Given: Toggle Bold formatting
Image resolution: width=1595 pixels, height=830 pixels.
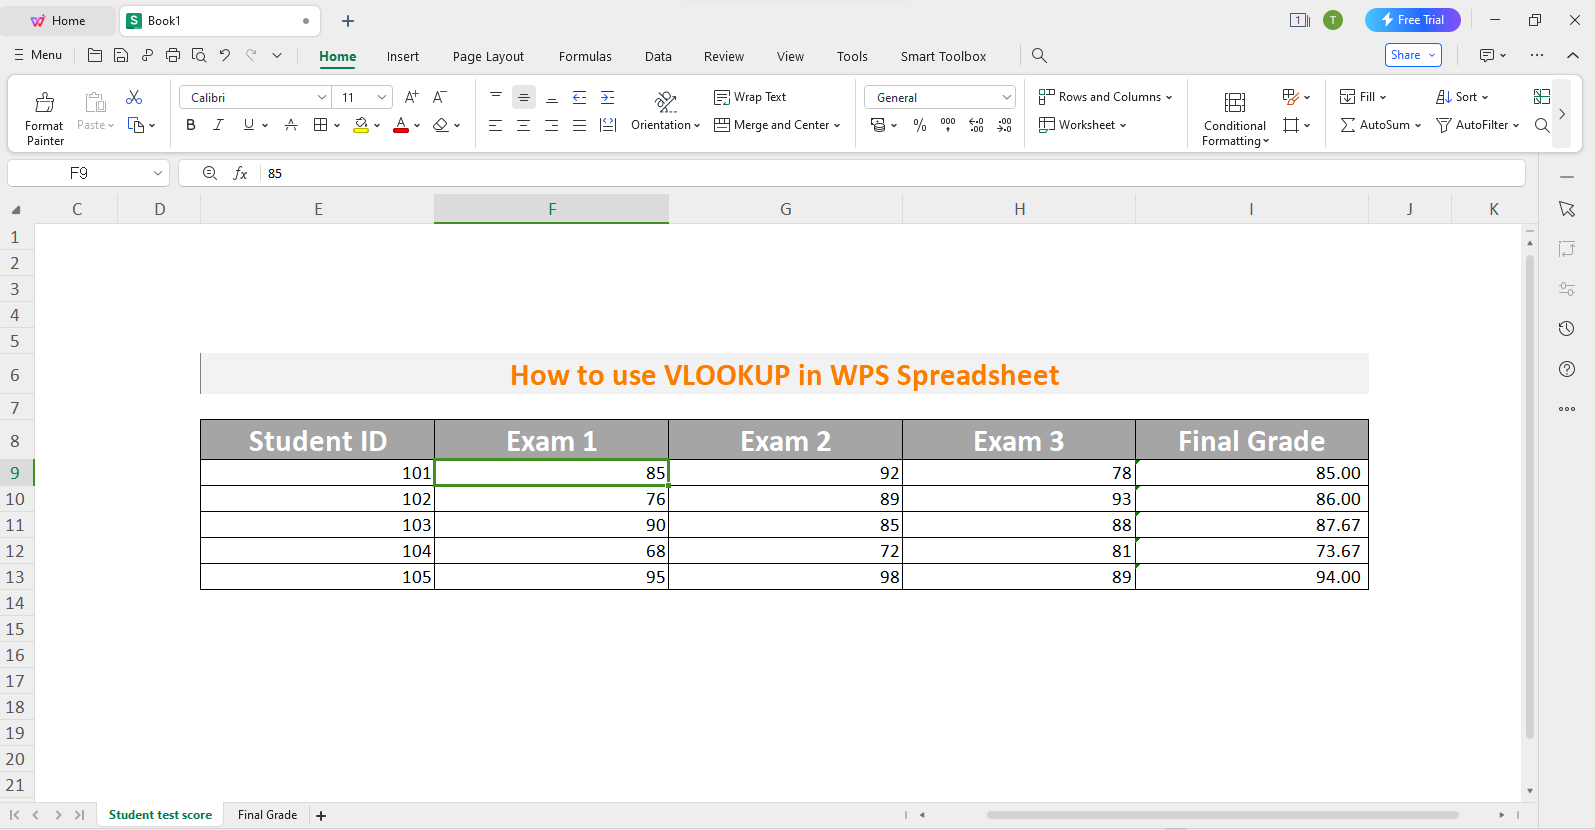Looking at the screenshot, I should (x=191, y=125).
